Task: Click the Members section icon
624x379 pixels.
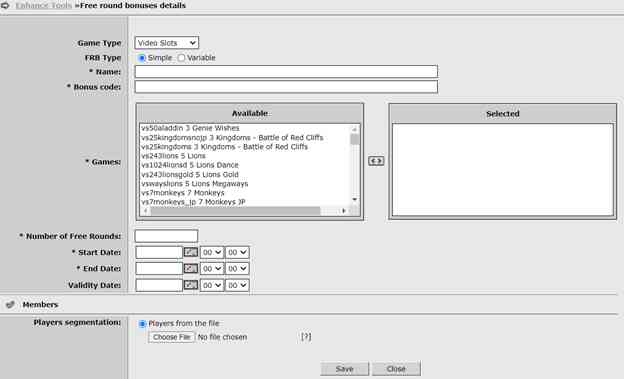Action: pyautogui.click(x=10, y=305)
